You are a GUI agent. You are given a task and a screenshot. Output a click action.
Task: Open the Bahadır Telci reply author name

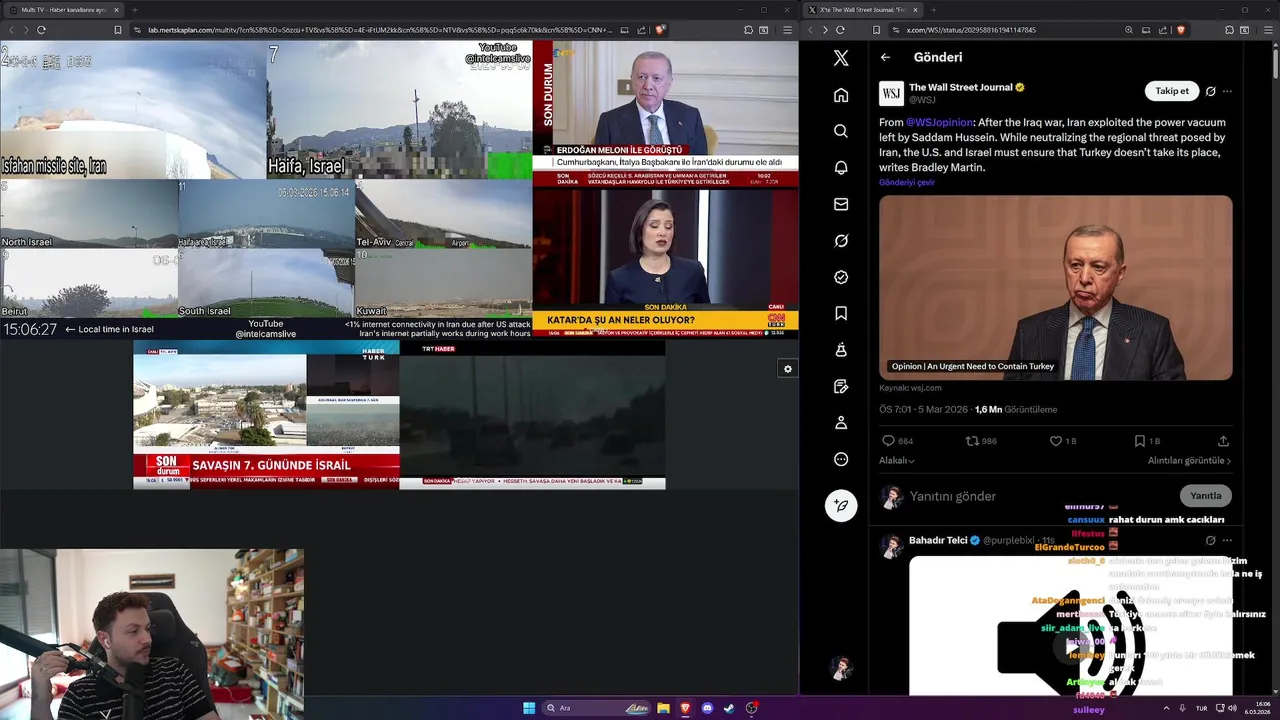click(938, 540)
